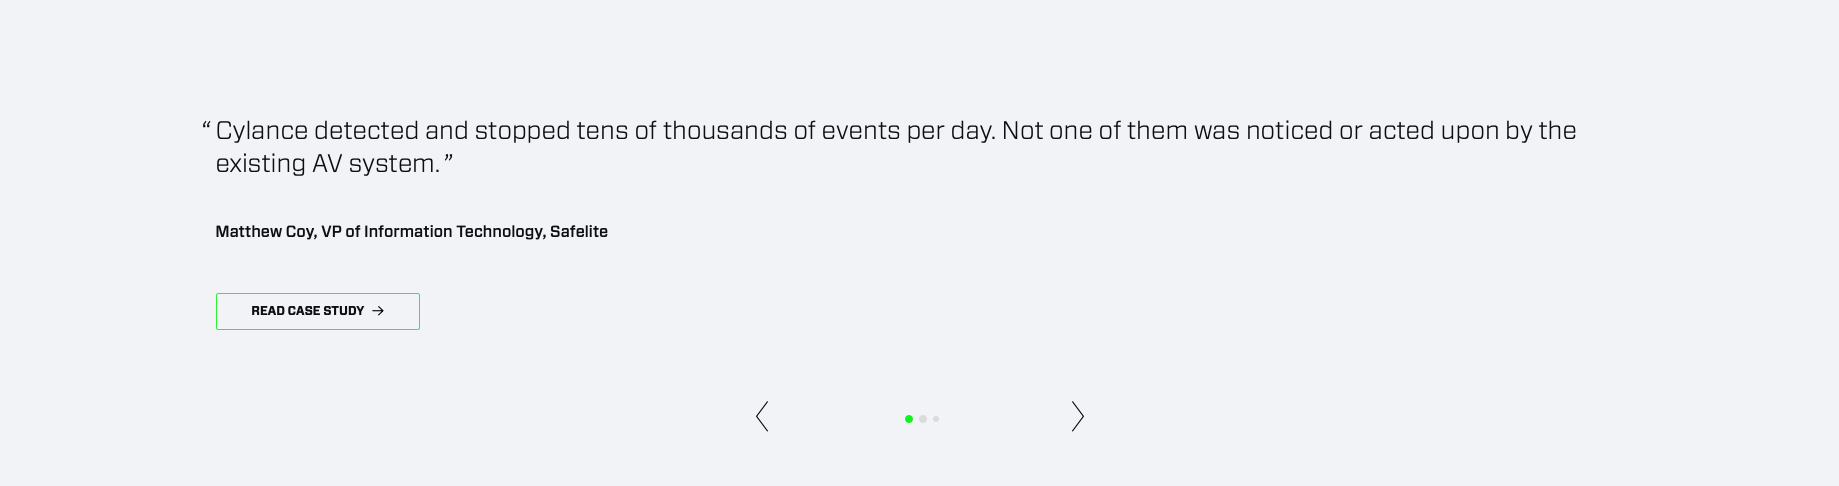This screenshot has width=1839, height=486.
Task: Click 'Safelite' in the attribution line
Action: point(579,232)
